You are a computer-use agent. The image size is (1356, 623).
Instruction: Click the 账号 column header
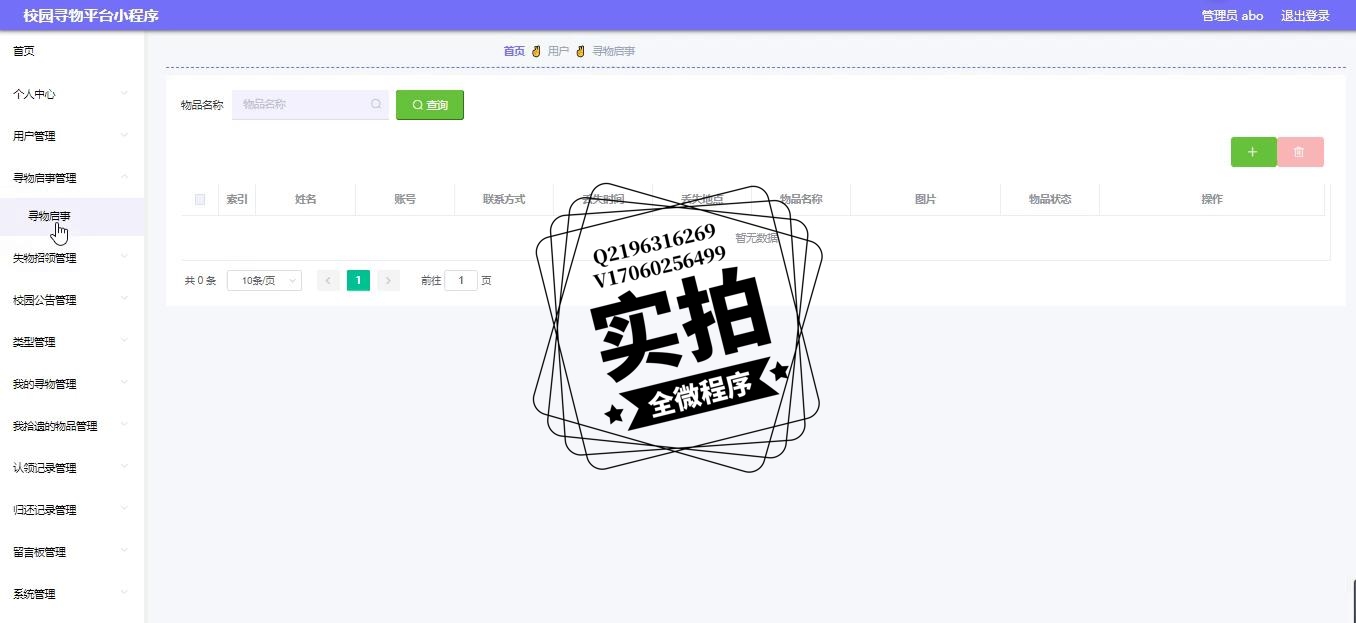tap(405, 200)
